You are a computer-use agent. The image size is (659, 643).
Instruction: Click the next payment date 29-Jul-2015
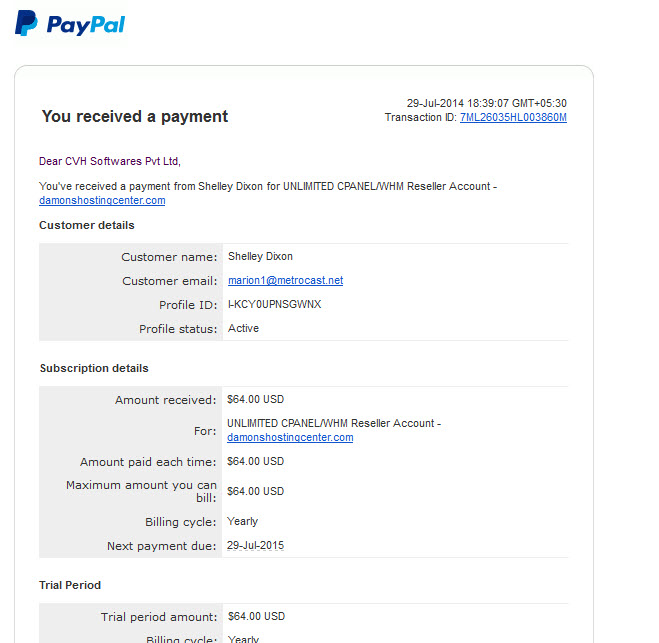coord(256,545)
